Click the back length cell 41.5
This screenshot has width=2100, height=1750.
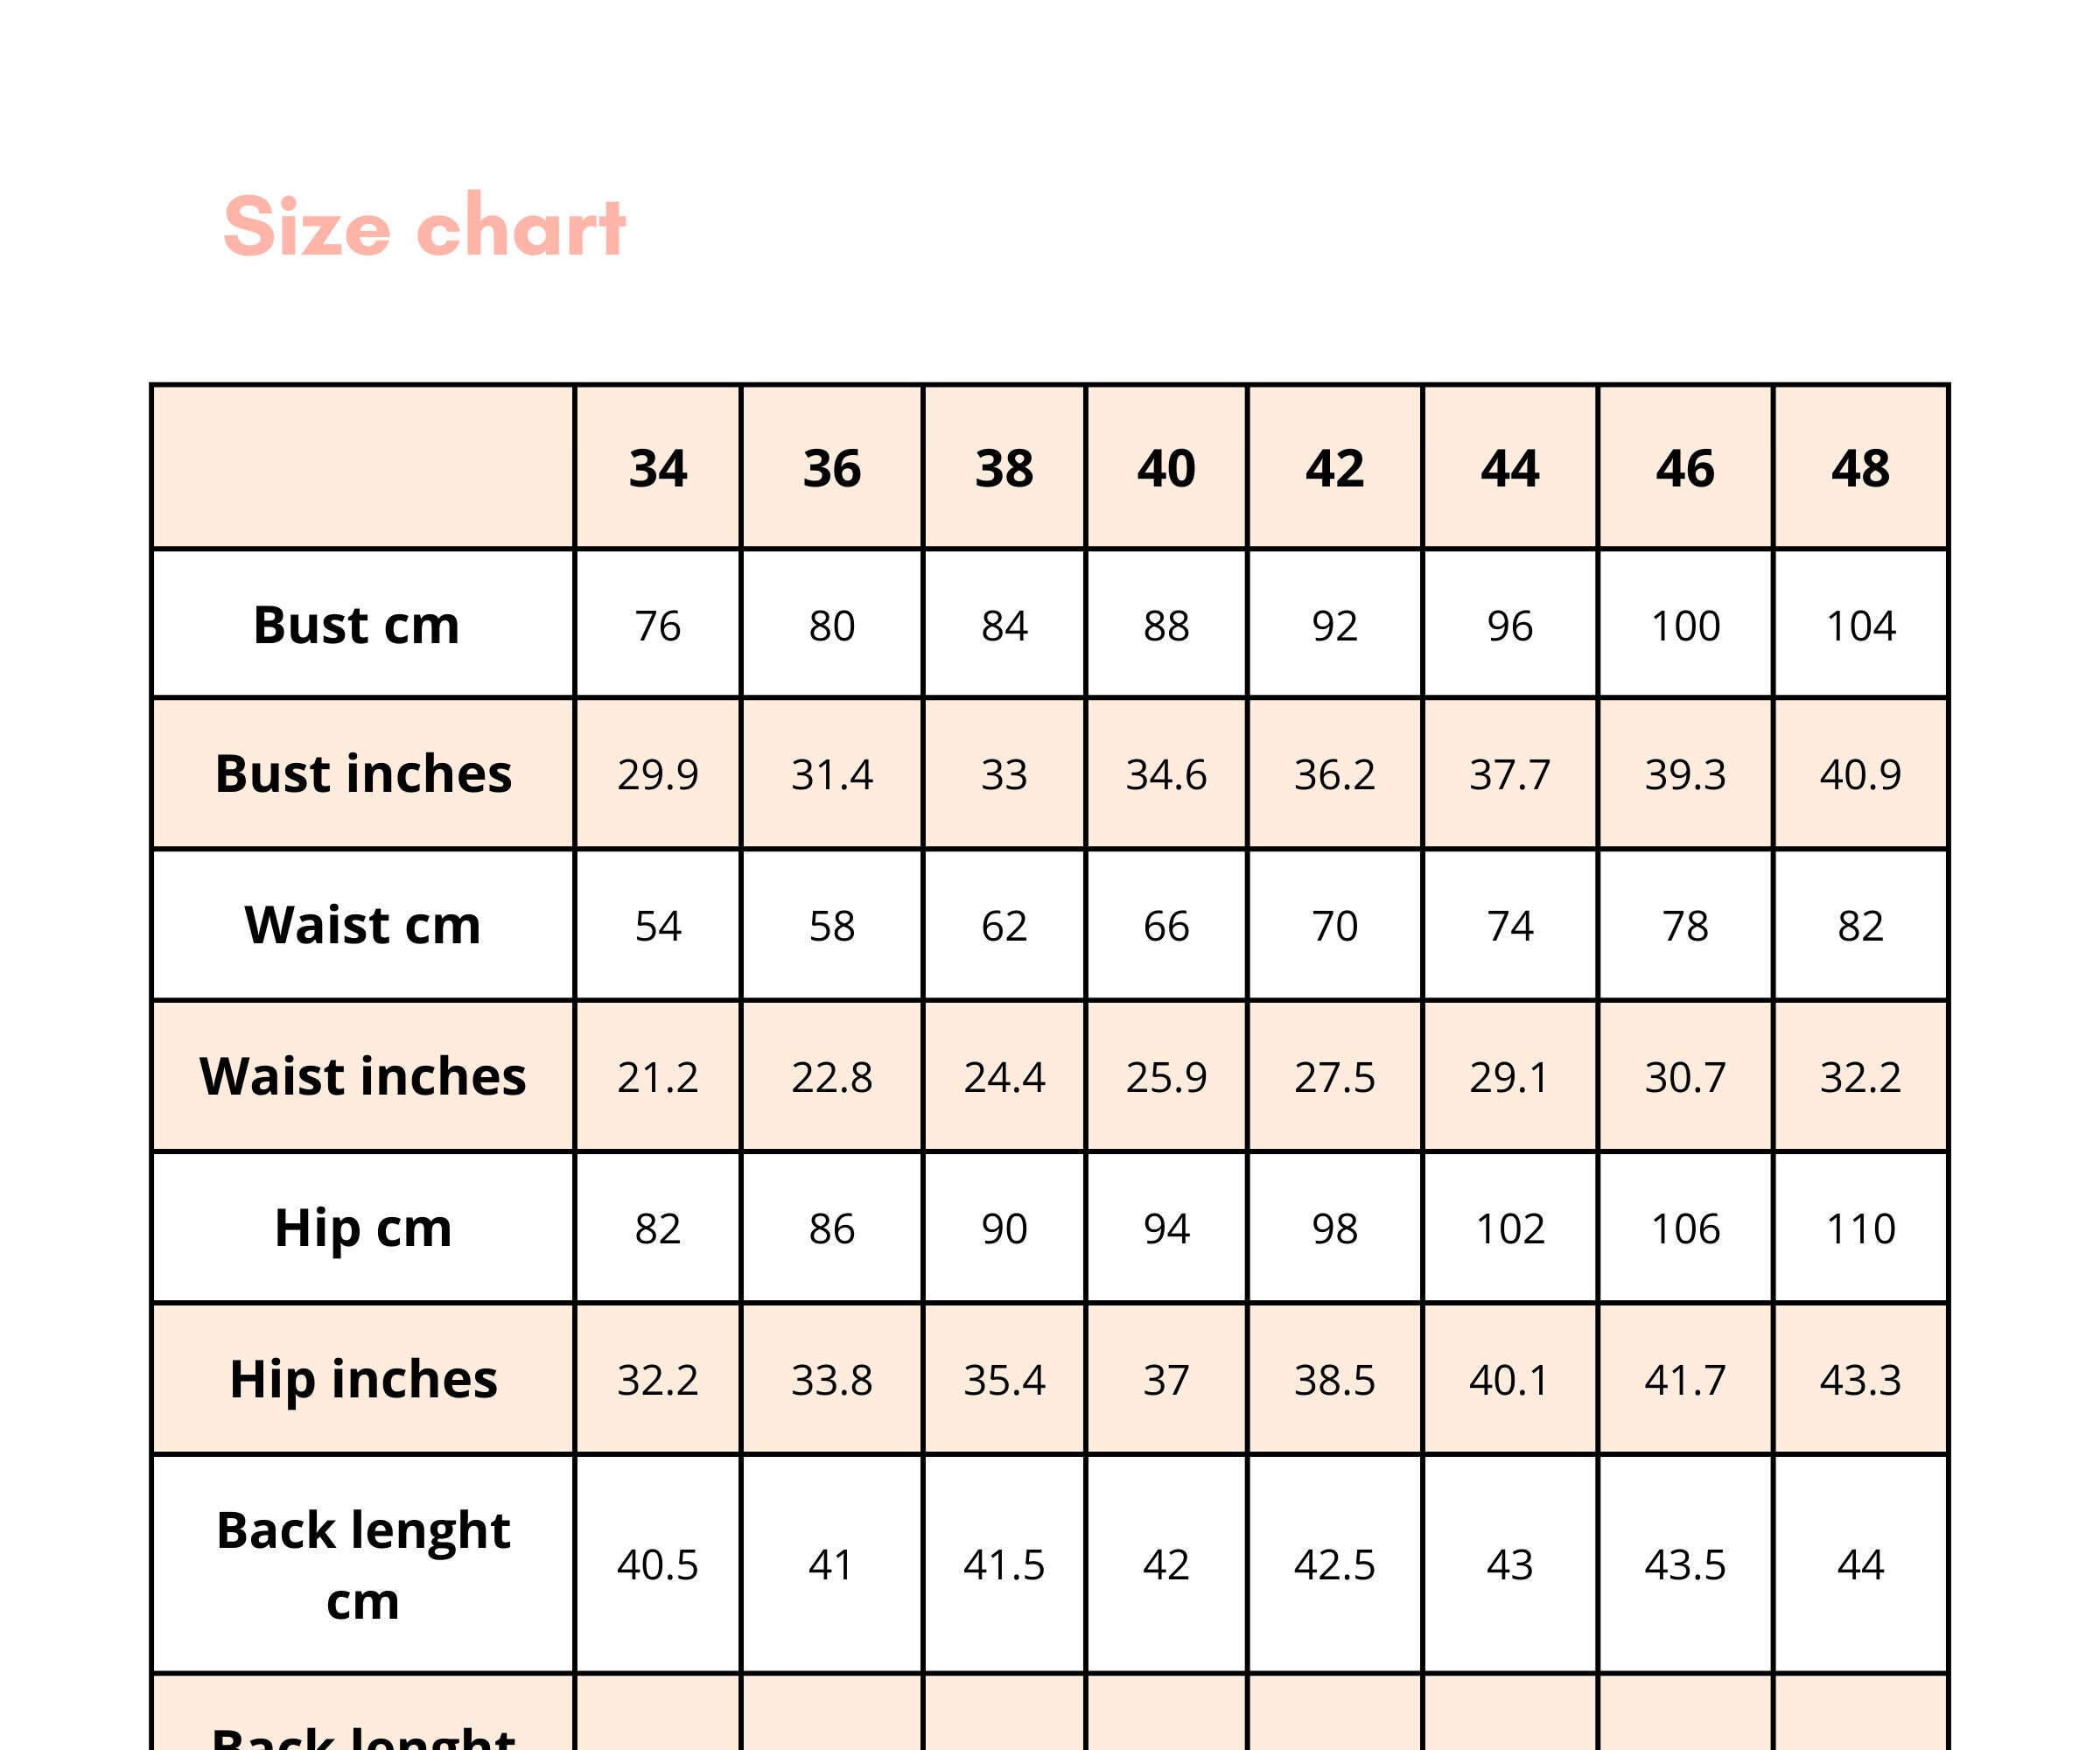[x=1004, y=1565]
